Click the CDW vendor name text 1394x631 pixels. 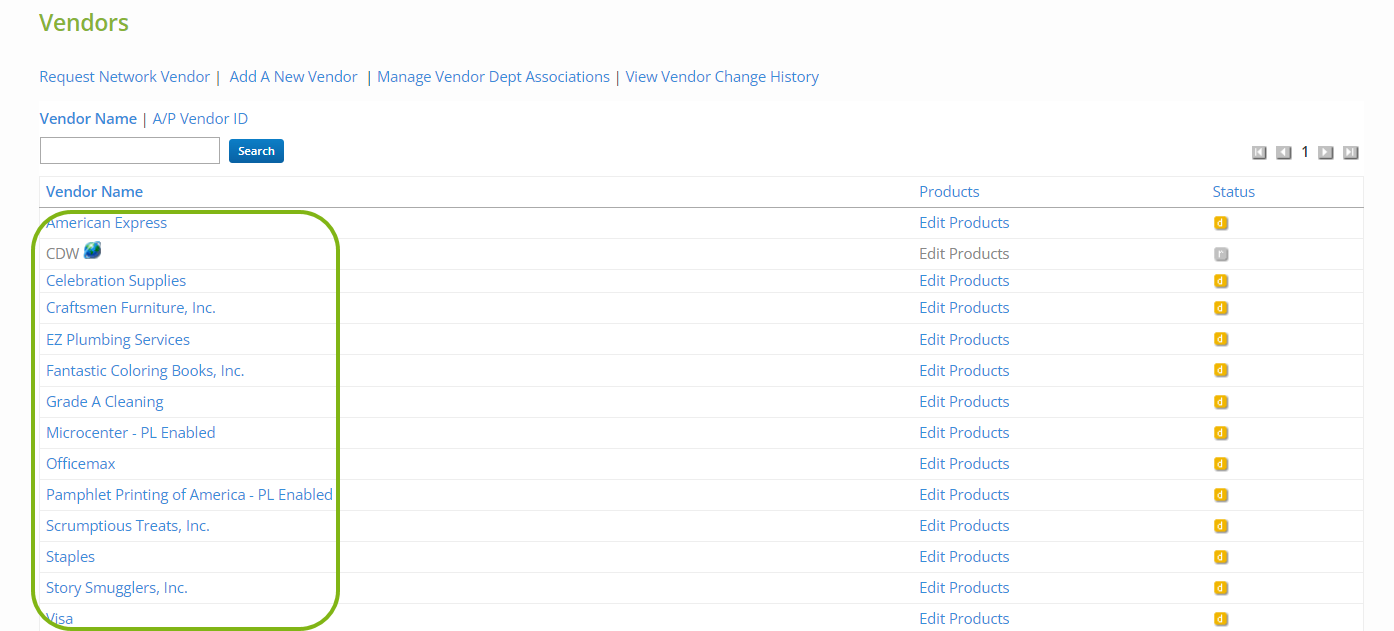click(x=62, y=254)
